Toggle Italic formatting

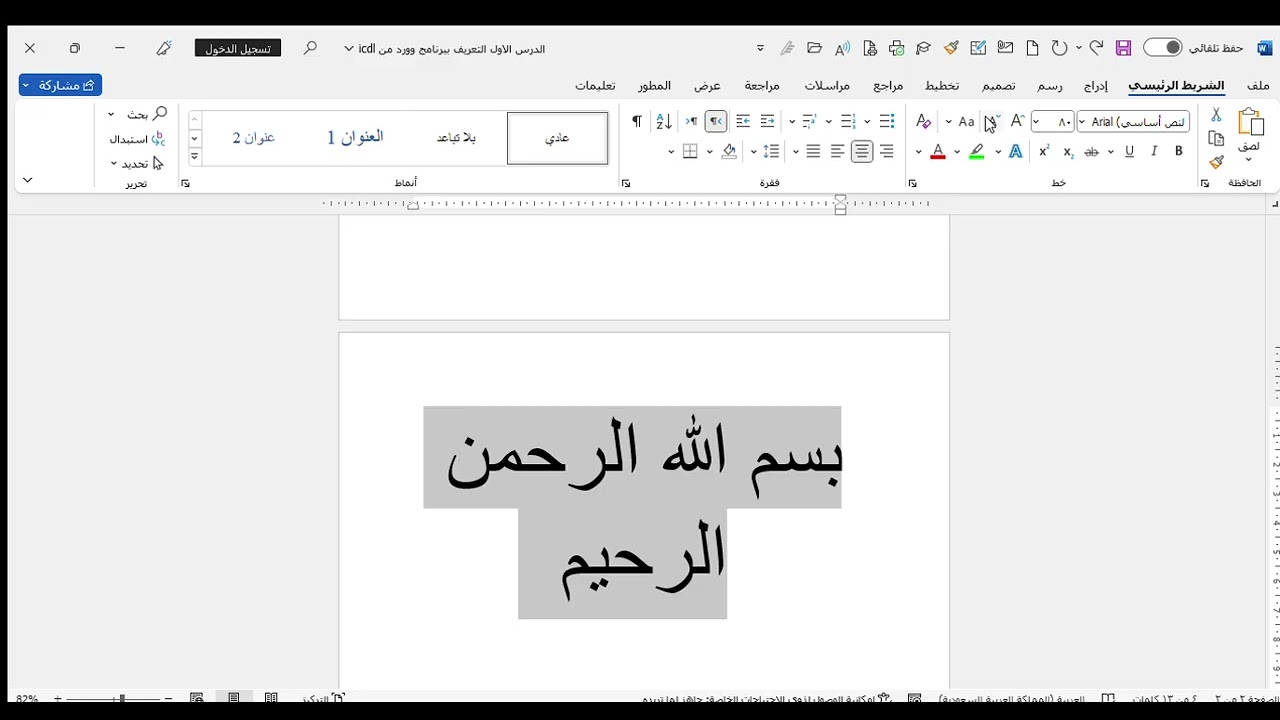click(x=1154, y=152)
